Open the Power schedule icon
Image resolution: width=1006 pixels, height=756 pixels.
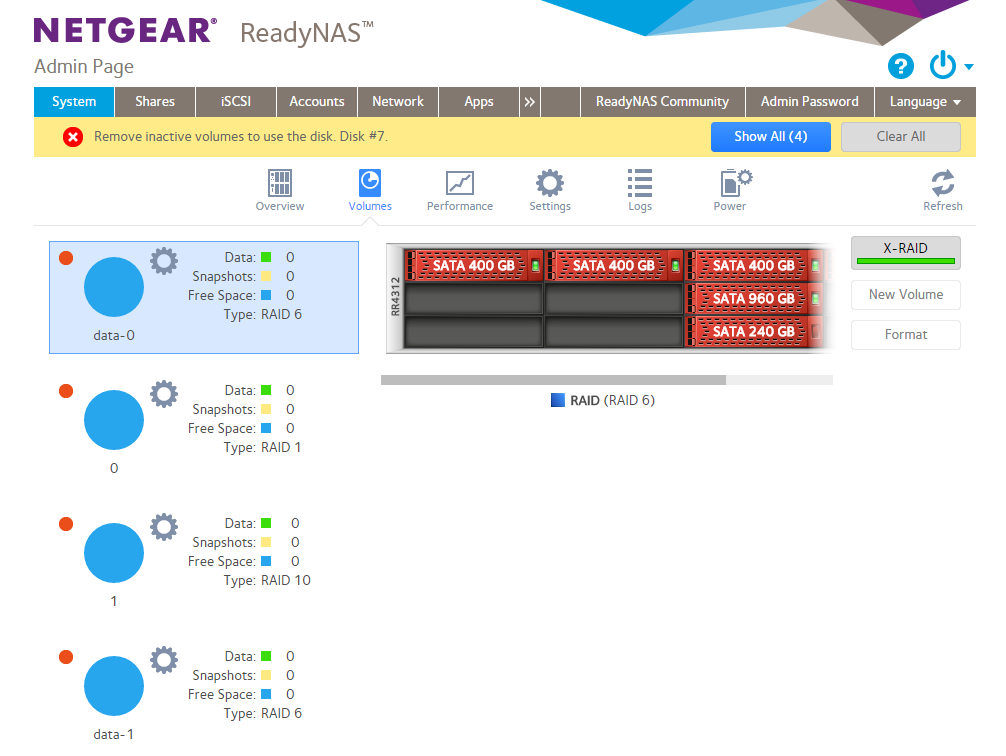[735, 183]
